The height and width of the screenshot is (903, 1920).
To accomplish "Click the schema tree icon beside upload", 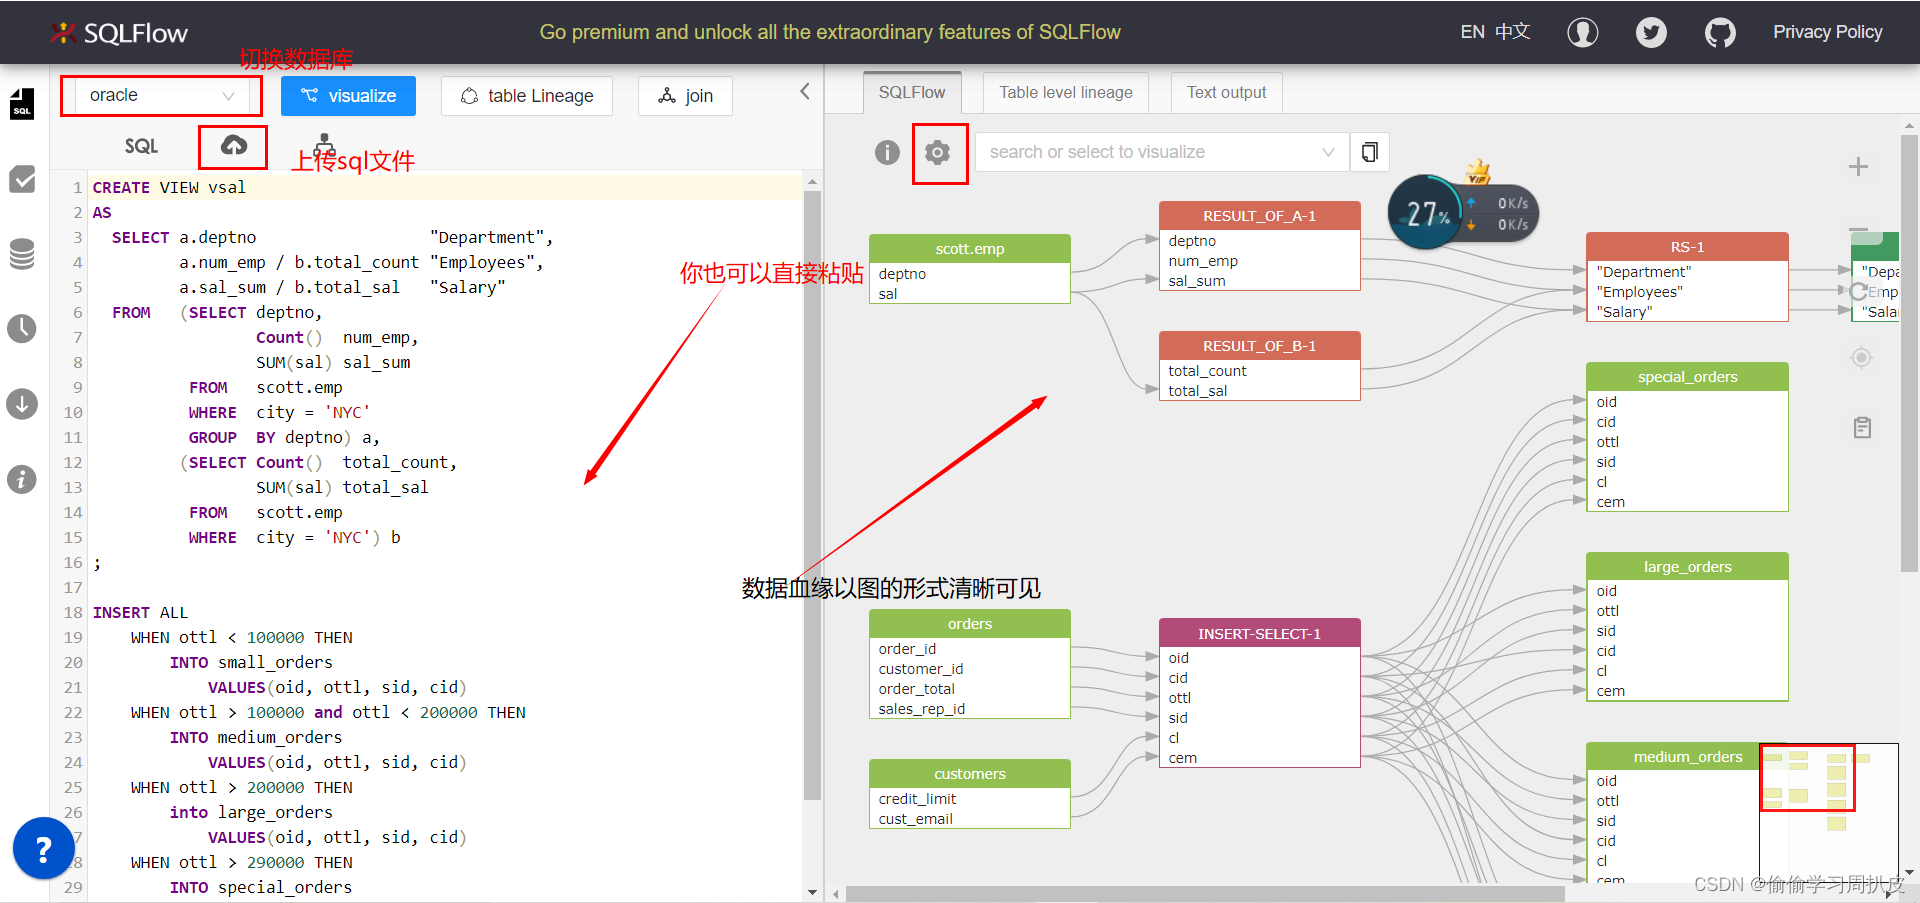I will tap(324, 146).
